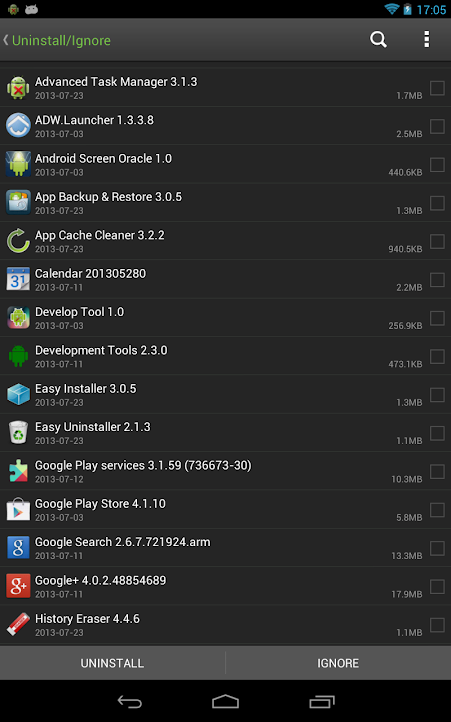Tap the IGNORE button

pyautogui.click(x=338, y=663)
